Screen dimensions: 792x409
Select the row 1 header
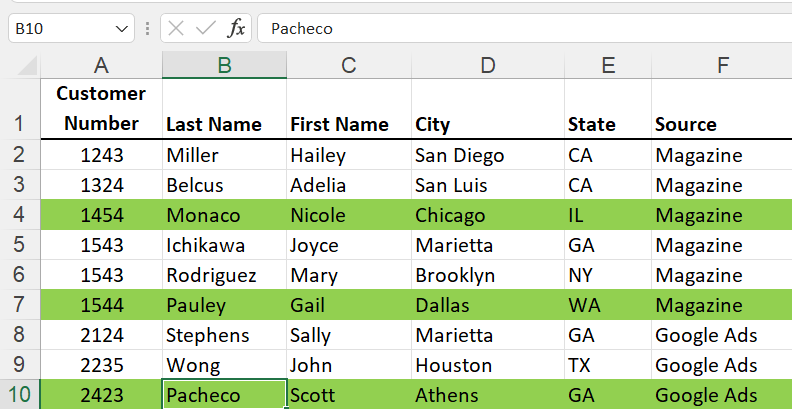(x=20, y=109)
